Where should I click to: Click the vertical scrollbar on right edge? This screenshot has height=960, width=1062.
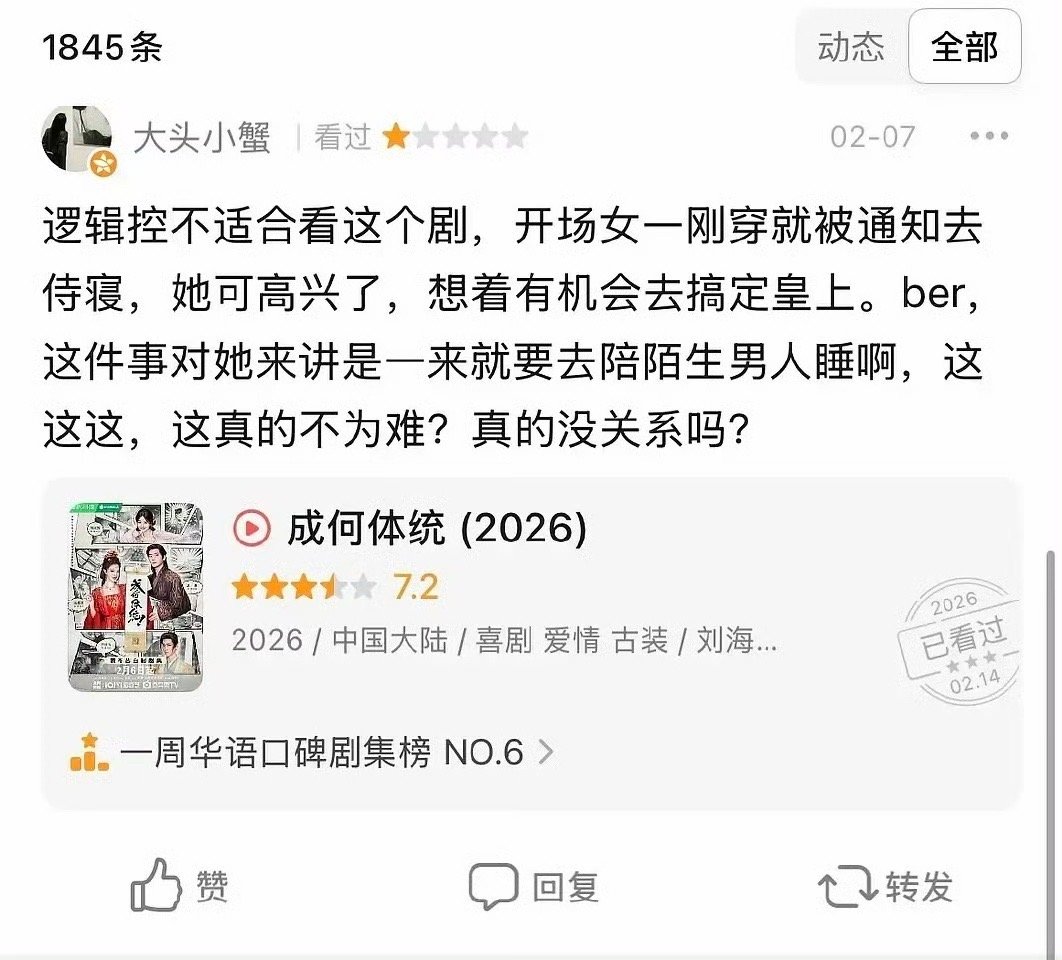(x=1051, y=745)
